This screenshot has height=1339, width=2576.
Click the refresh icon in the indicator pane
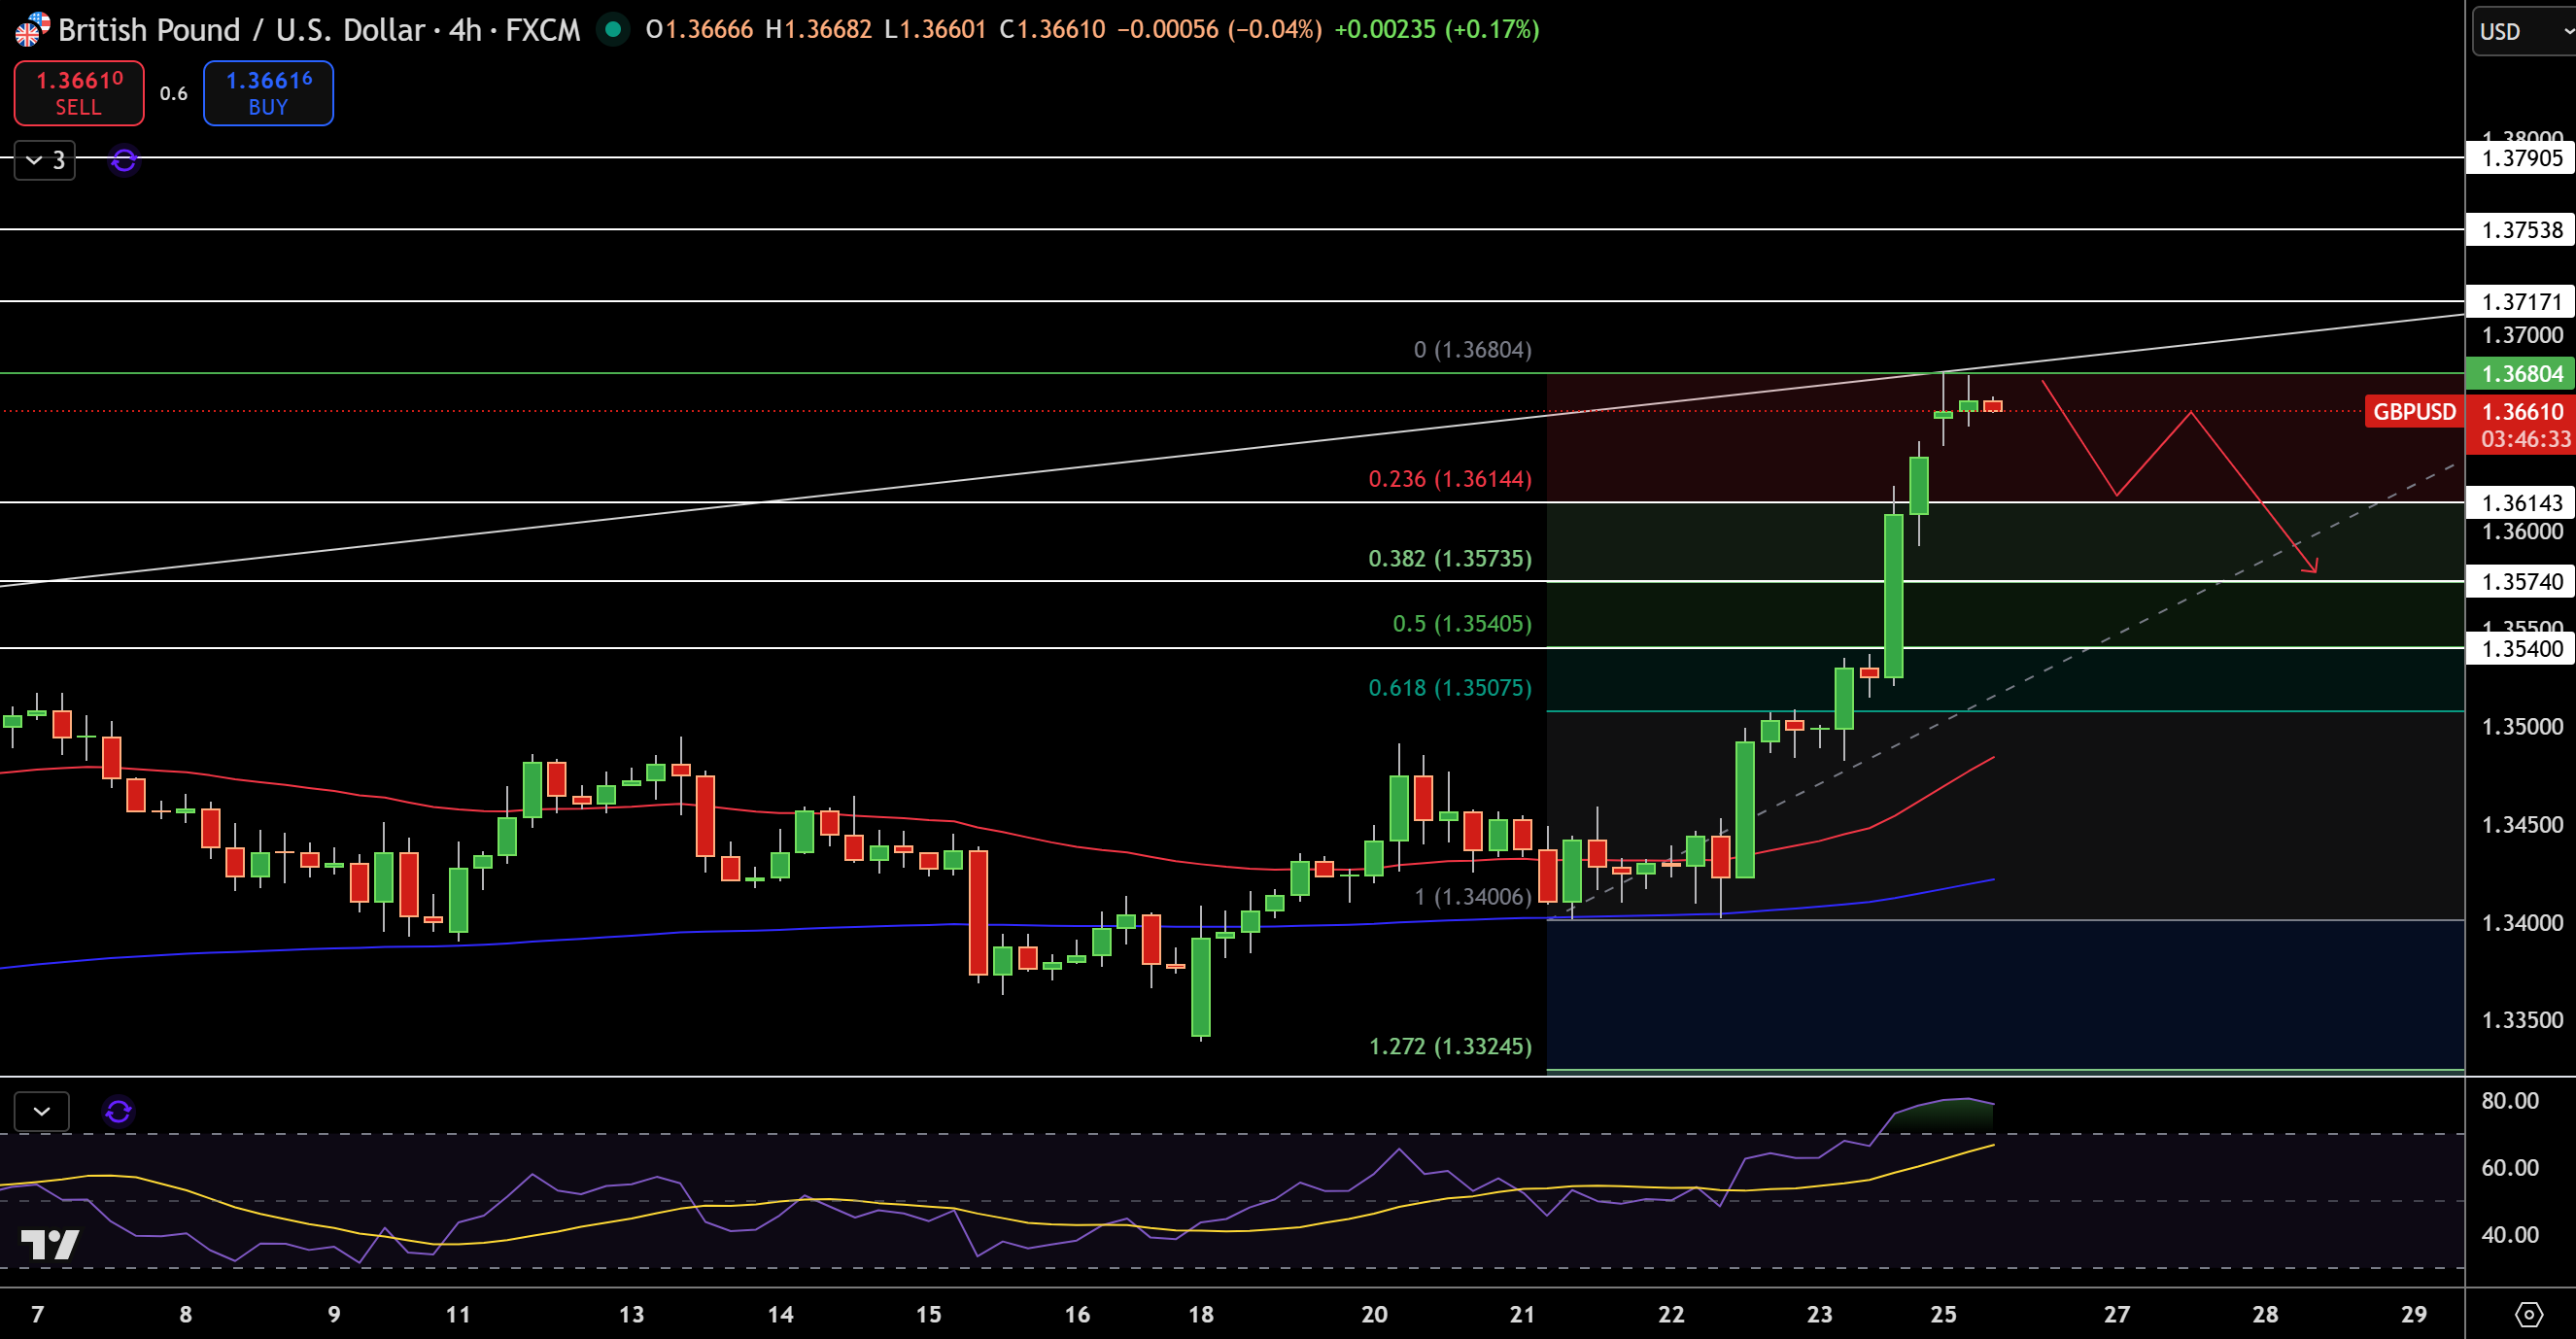[118, 1111]
